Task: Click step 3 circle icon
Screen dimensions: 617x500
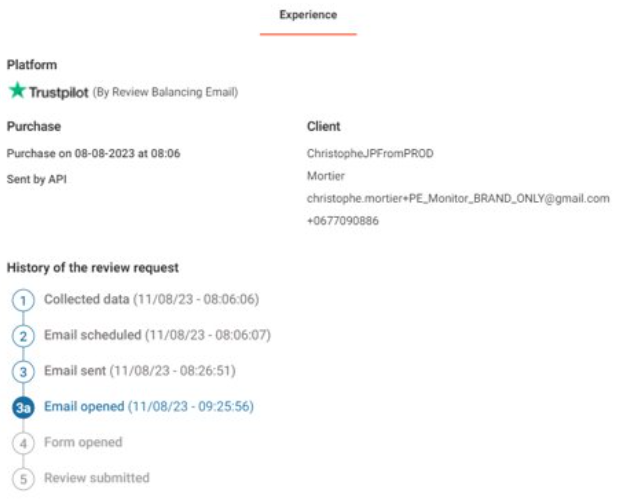Action: coord(25,372)
